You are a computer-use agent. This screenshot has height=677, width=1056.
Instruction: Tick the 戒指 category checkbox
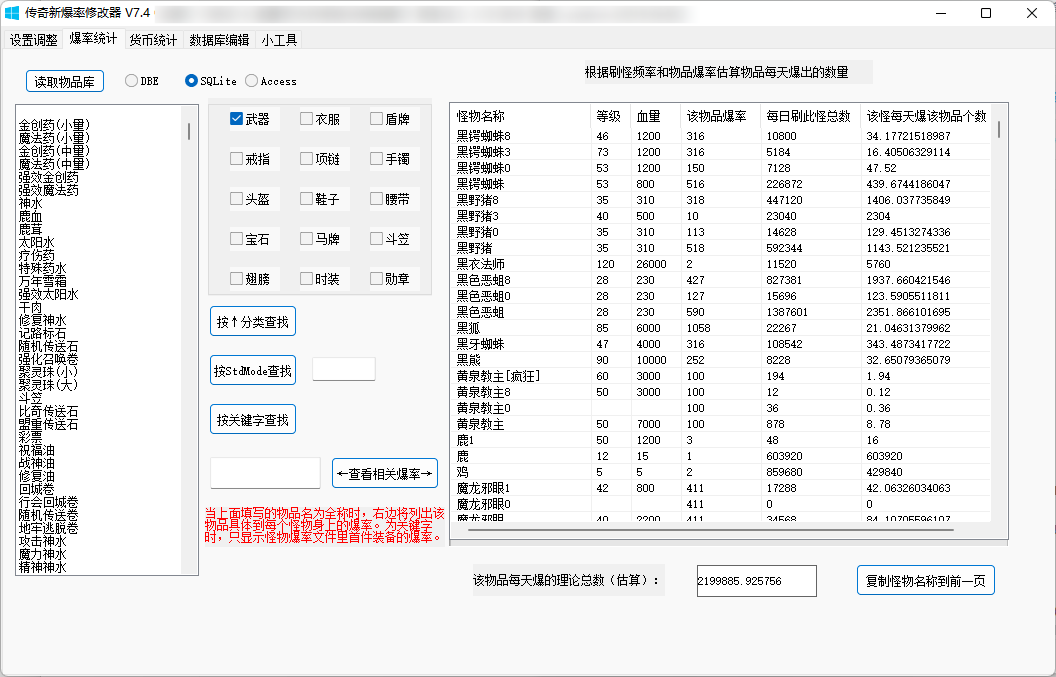click(237, 159)
